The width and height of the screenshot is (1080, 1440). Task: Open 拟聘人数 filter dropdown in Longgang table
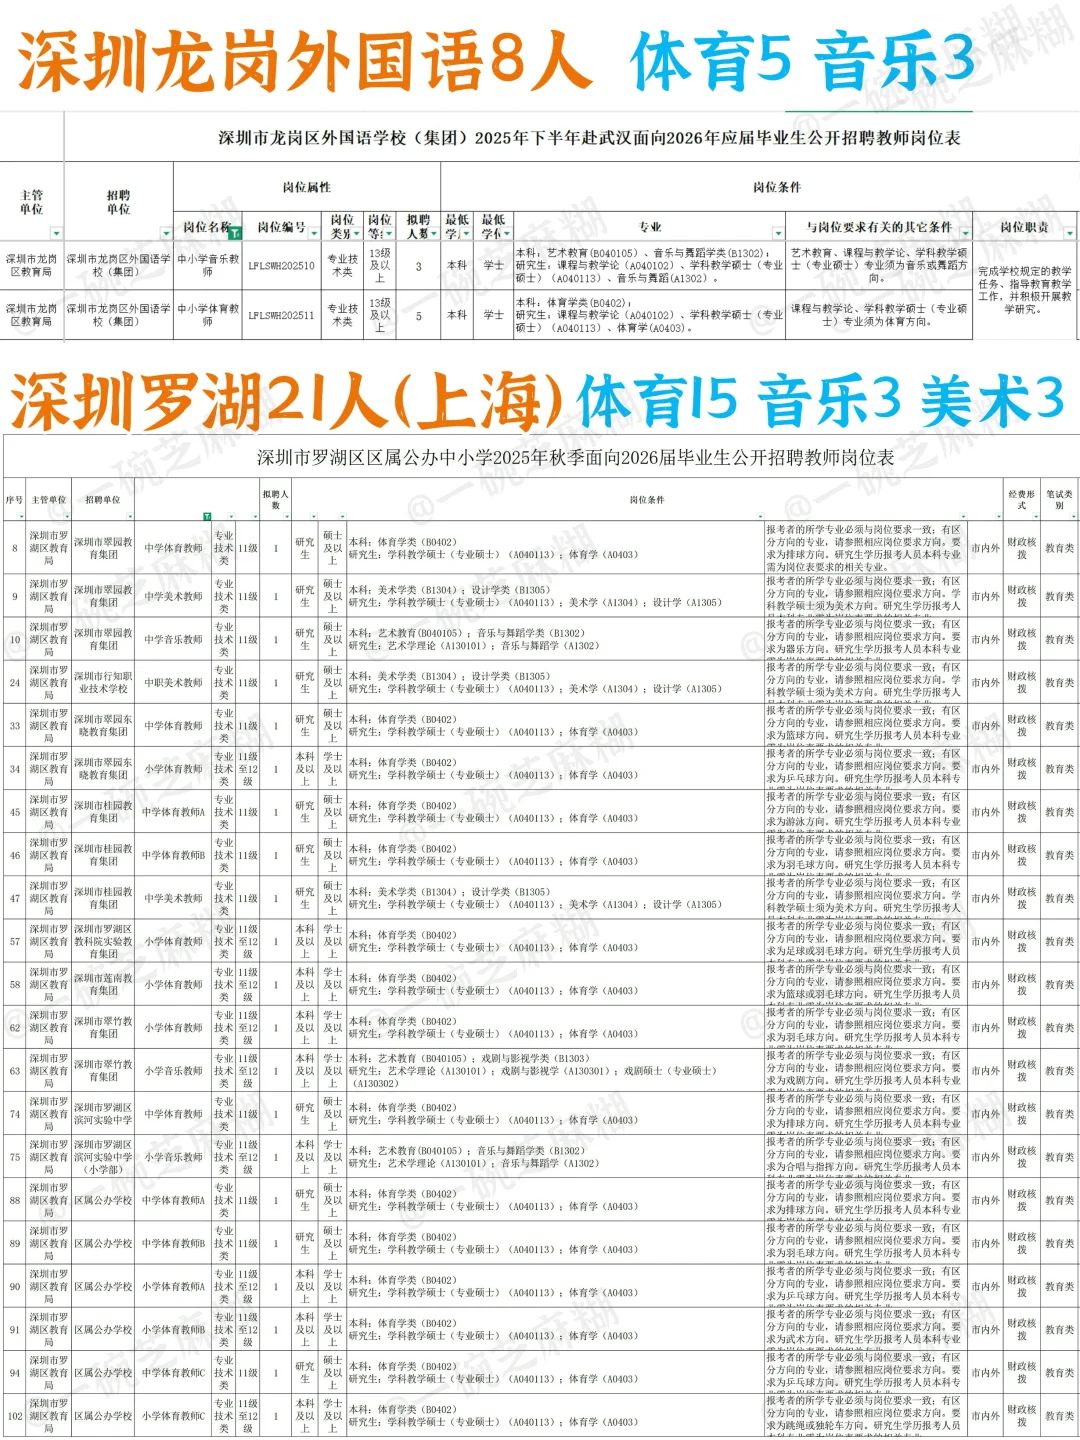[x=434, y=233]
